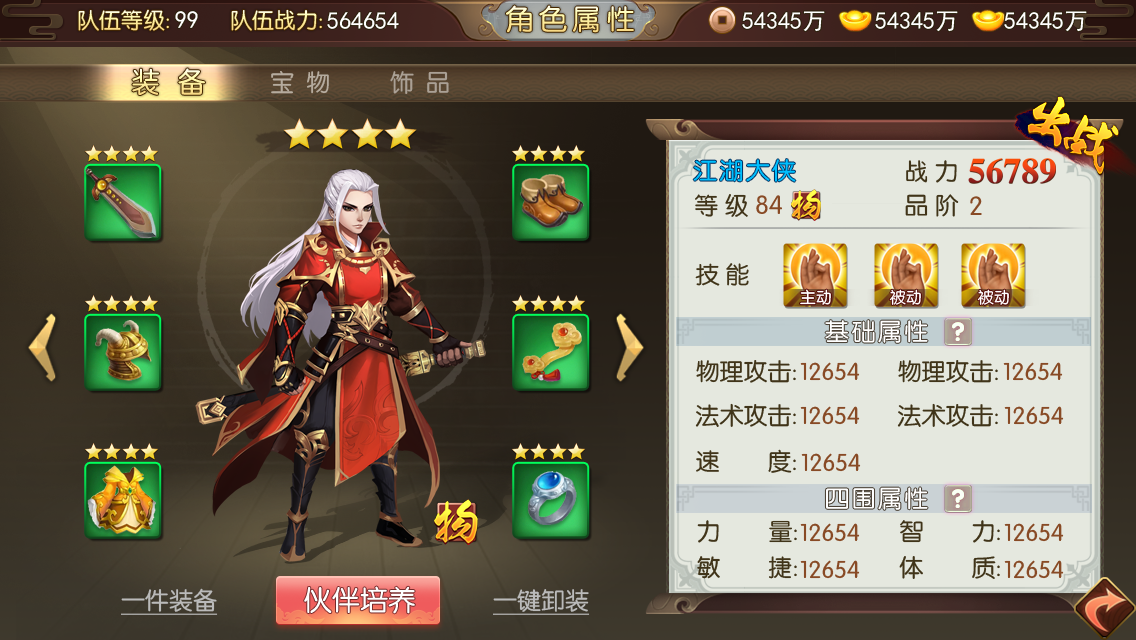This screenshot has width=1136, height=640.
Task: Click the 伙伴培养 button
Action: (x=358, y=600)
